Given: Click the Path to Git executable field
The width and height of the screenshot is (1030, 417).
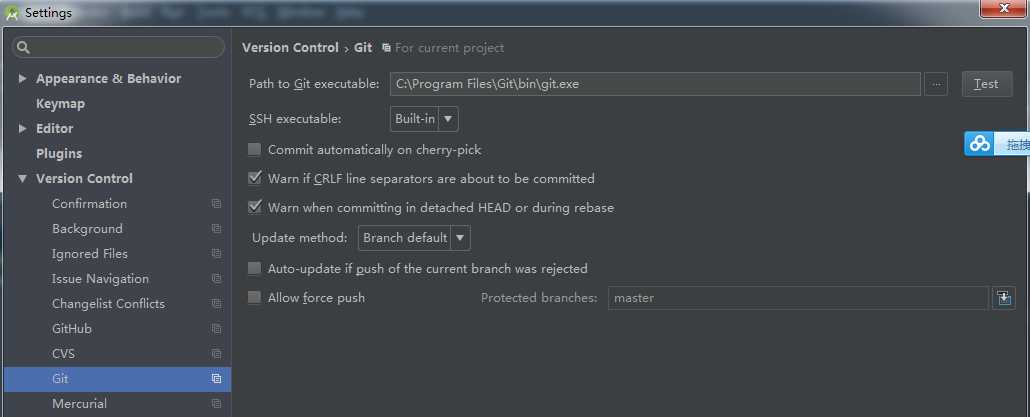Looking at the screenshot, I should (x=655, y=84).
